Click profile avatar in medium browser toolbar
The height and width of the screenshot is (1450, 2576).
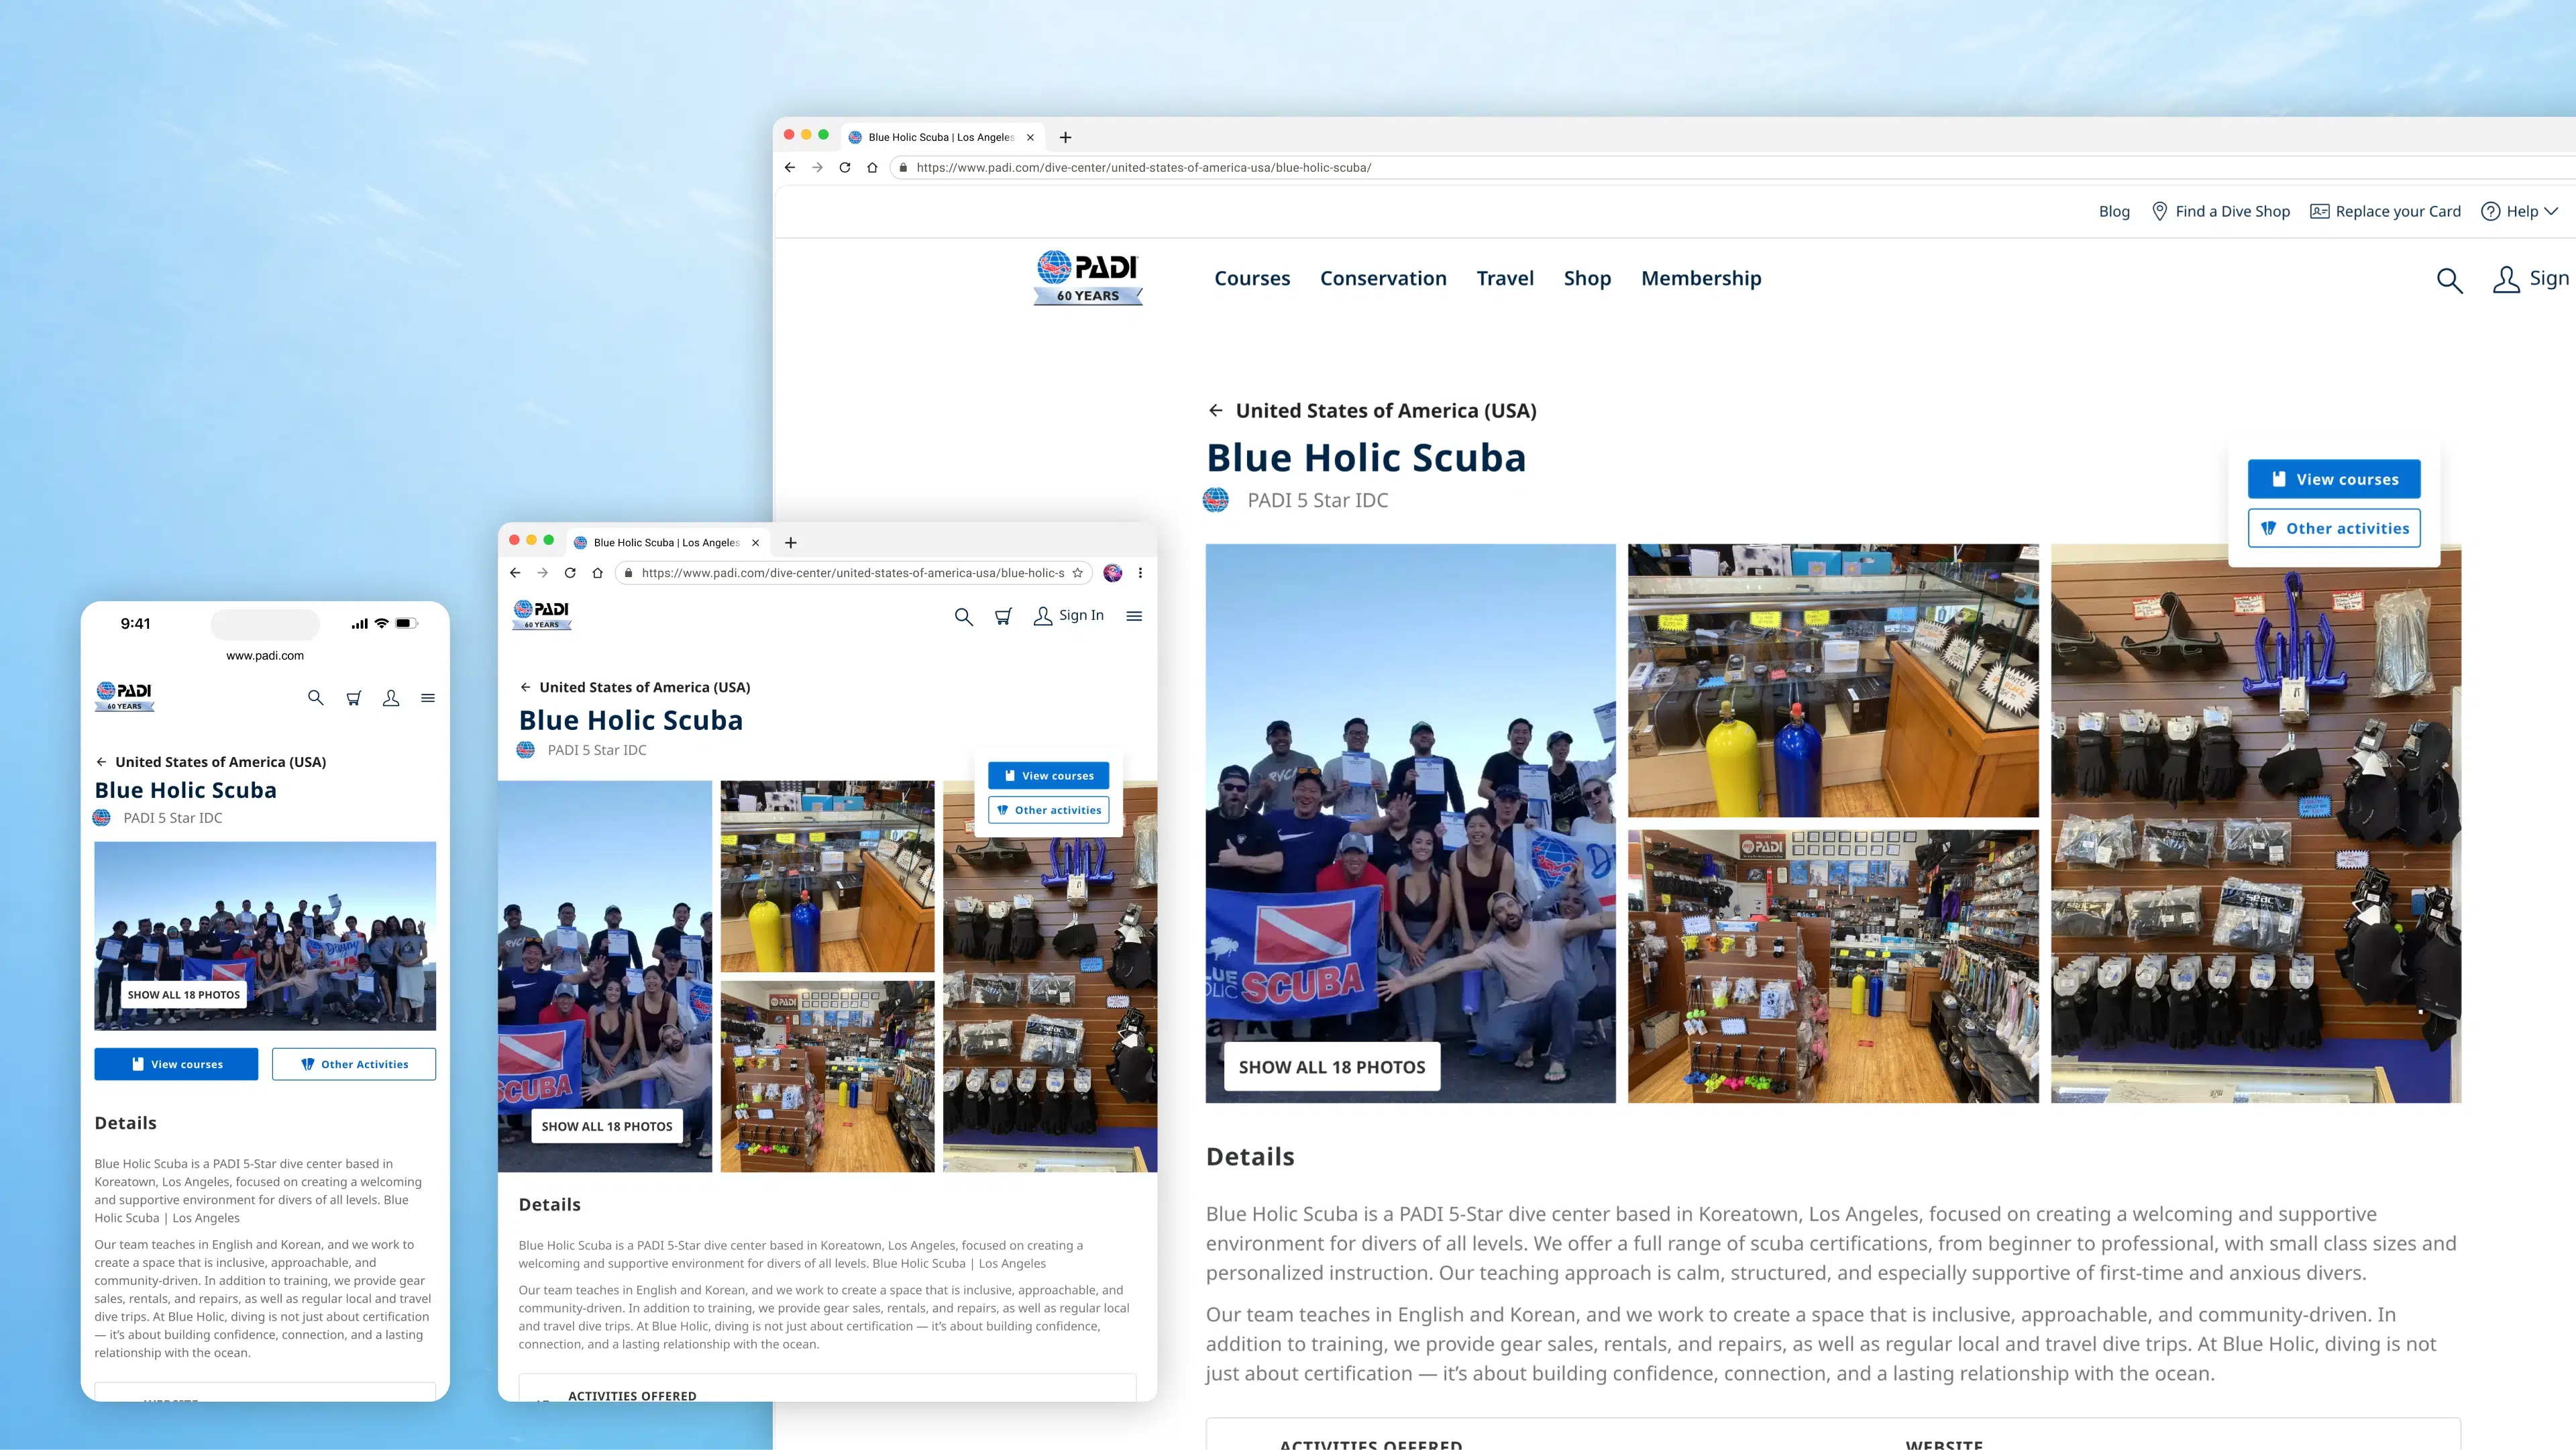[1112, 573]
